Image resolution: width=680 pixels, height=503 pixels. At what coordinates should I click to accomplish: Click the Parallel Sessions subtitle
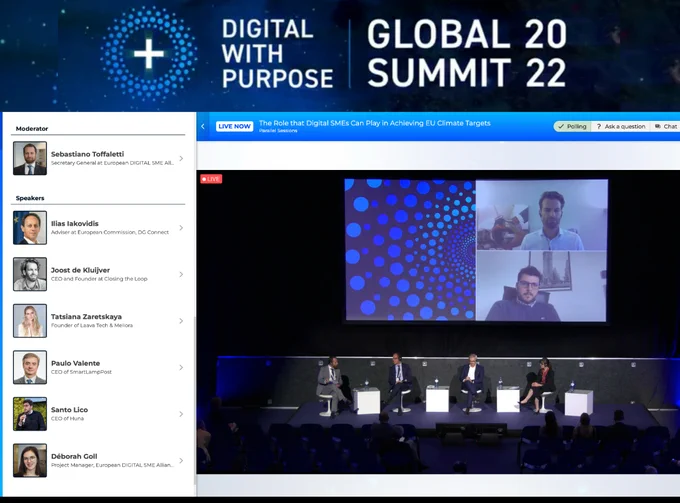tap(278, 131)
